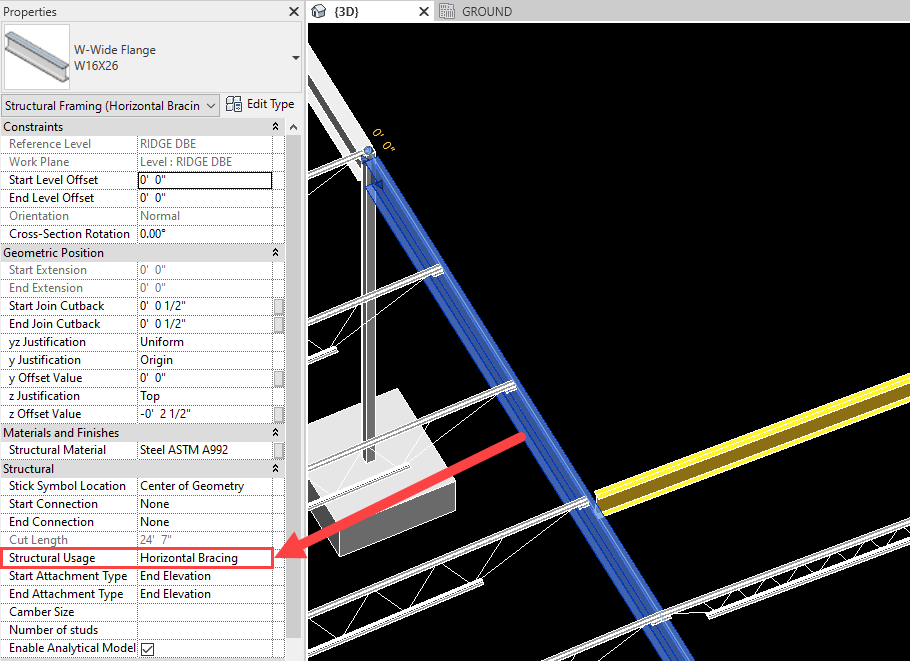Switch to the GROUND view tab
The height and width of the screenshot is (661, 910).
pyautogui.click(x=486, y=12)
